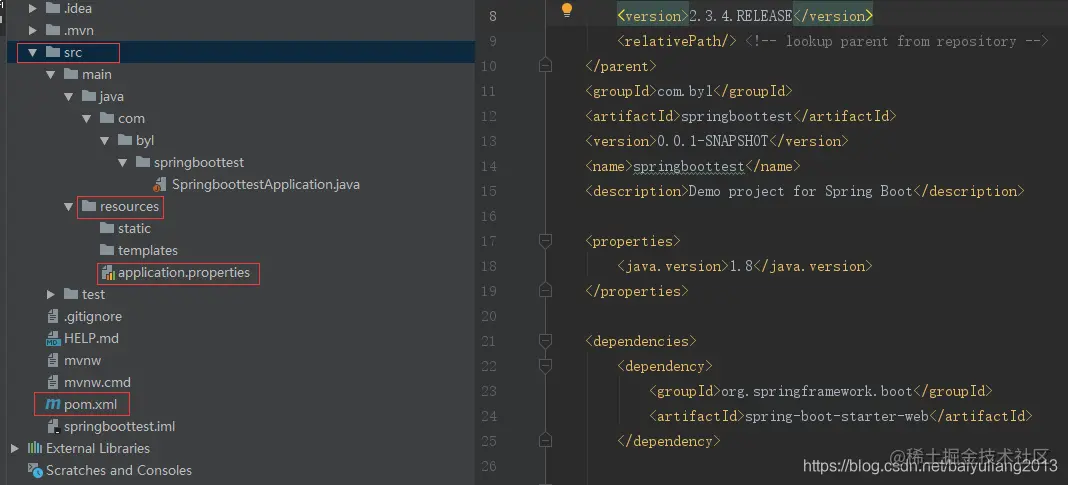The image size is (1068, 485).
Task: Click the SpringboottestApplication.java class icon
Action: click(x=160, y=185)
